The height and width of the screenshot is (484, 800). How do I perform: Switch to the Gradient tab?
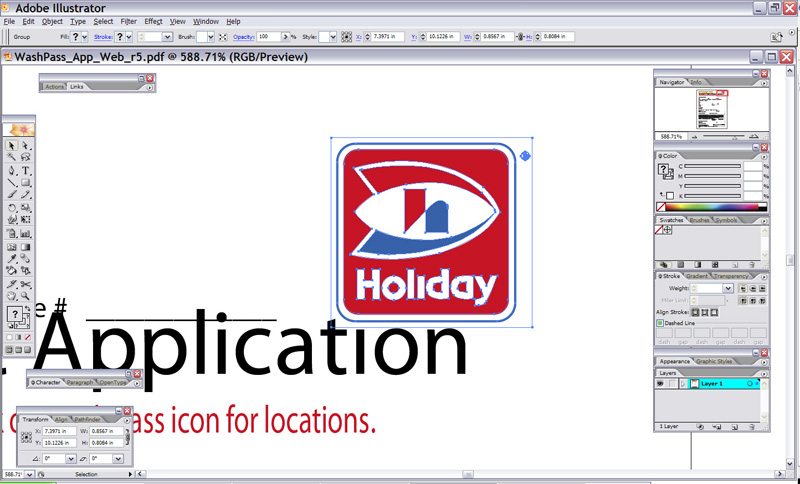point(696,276)
